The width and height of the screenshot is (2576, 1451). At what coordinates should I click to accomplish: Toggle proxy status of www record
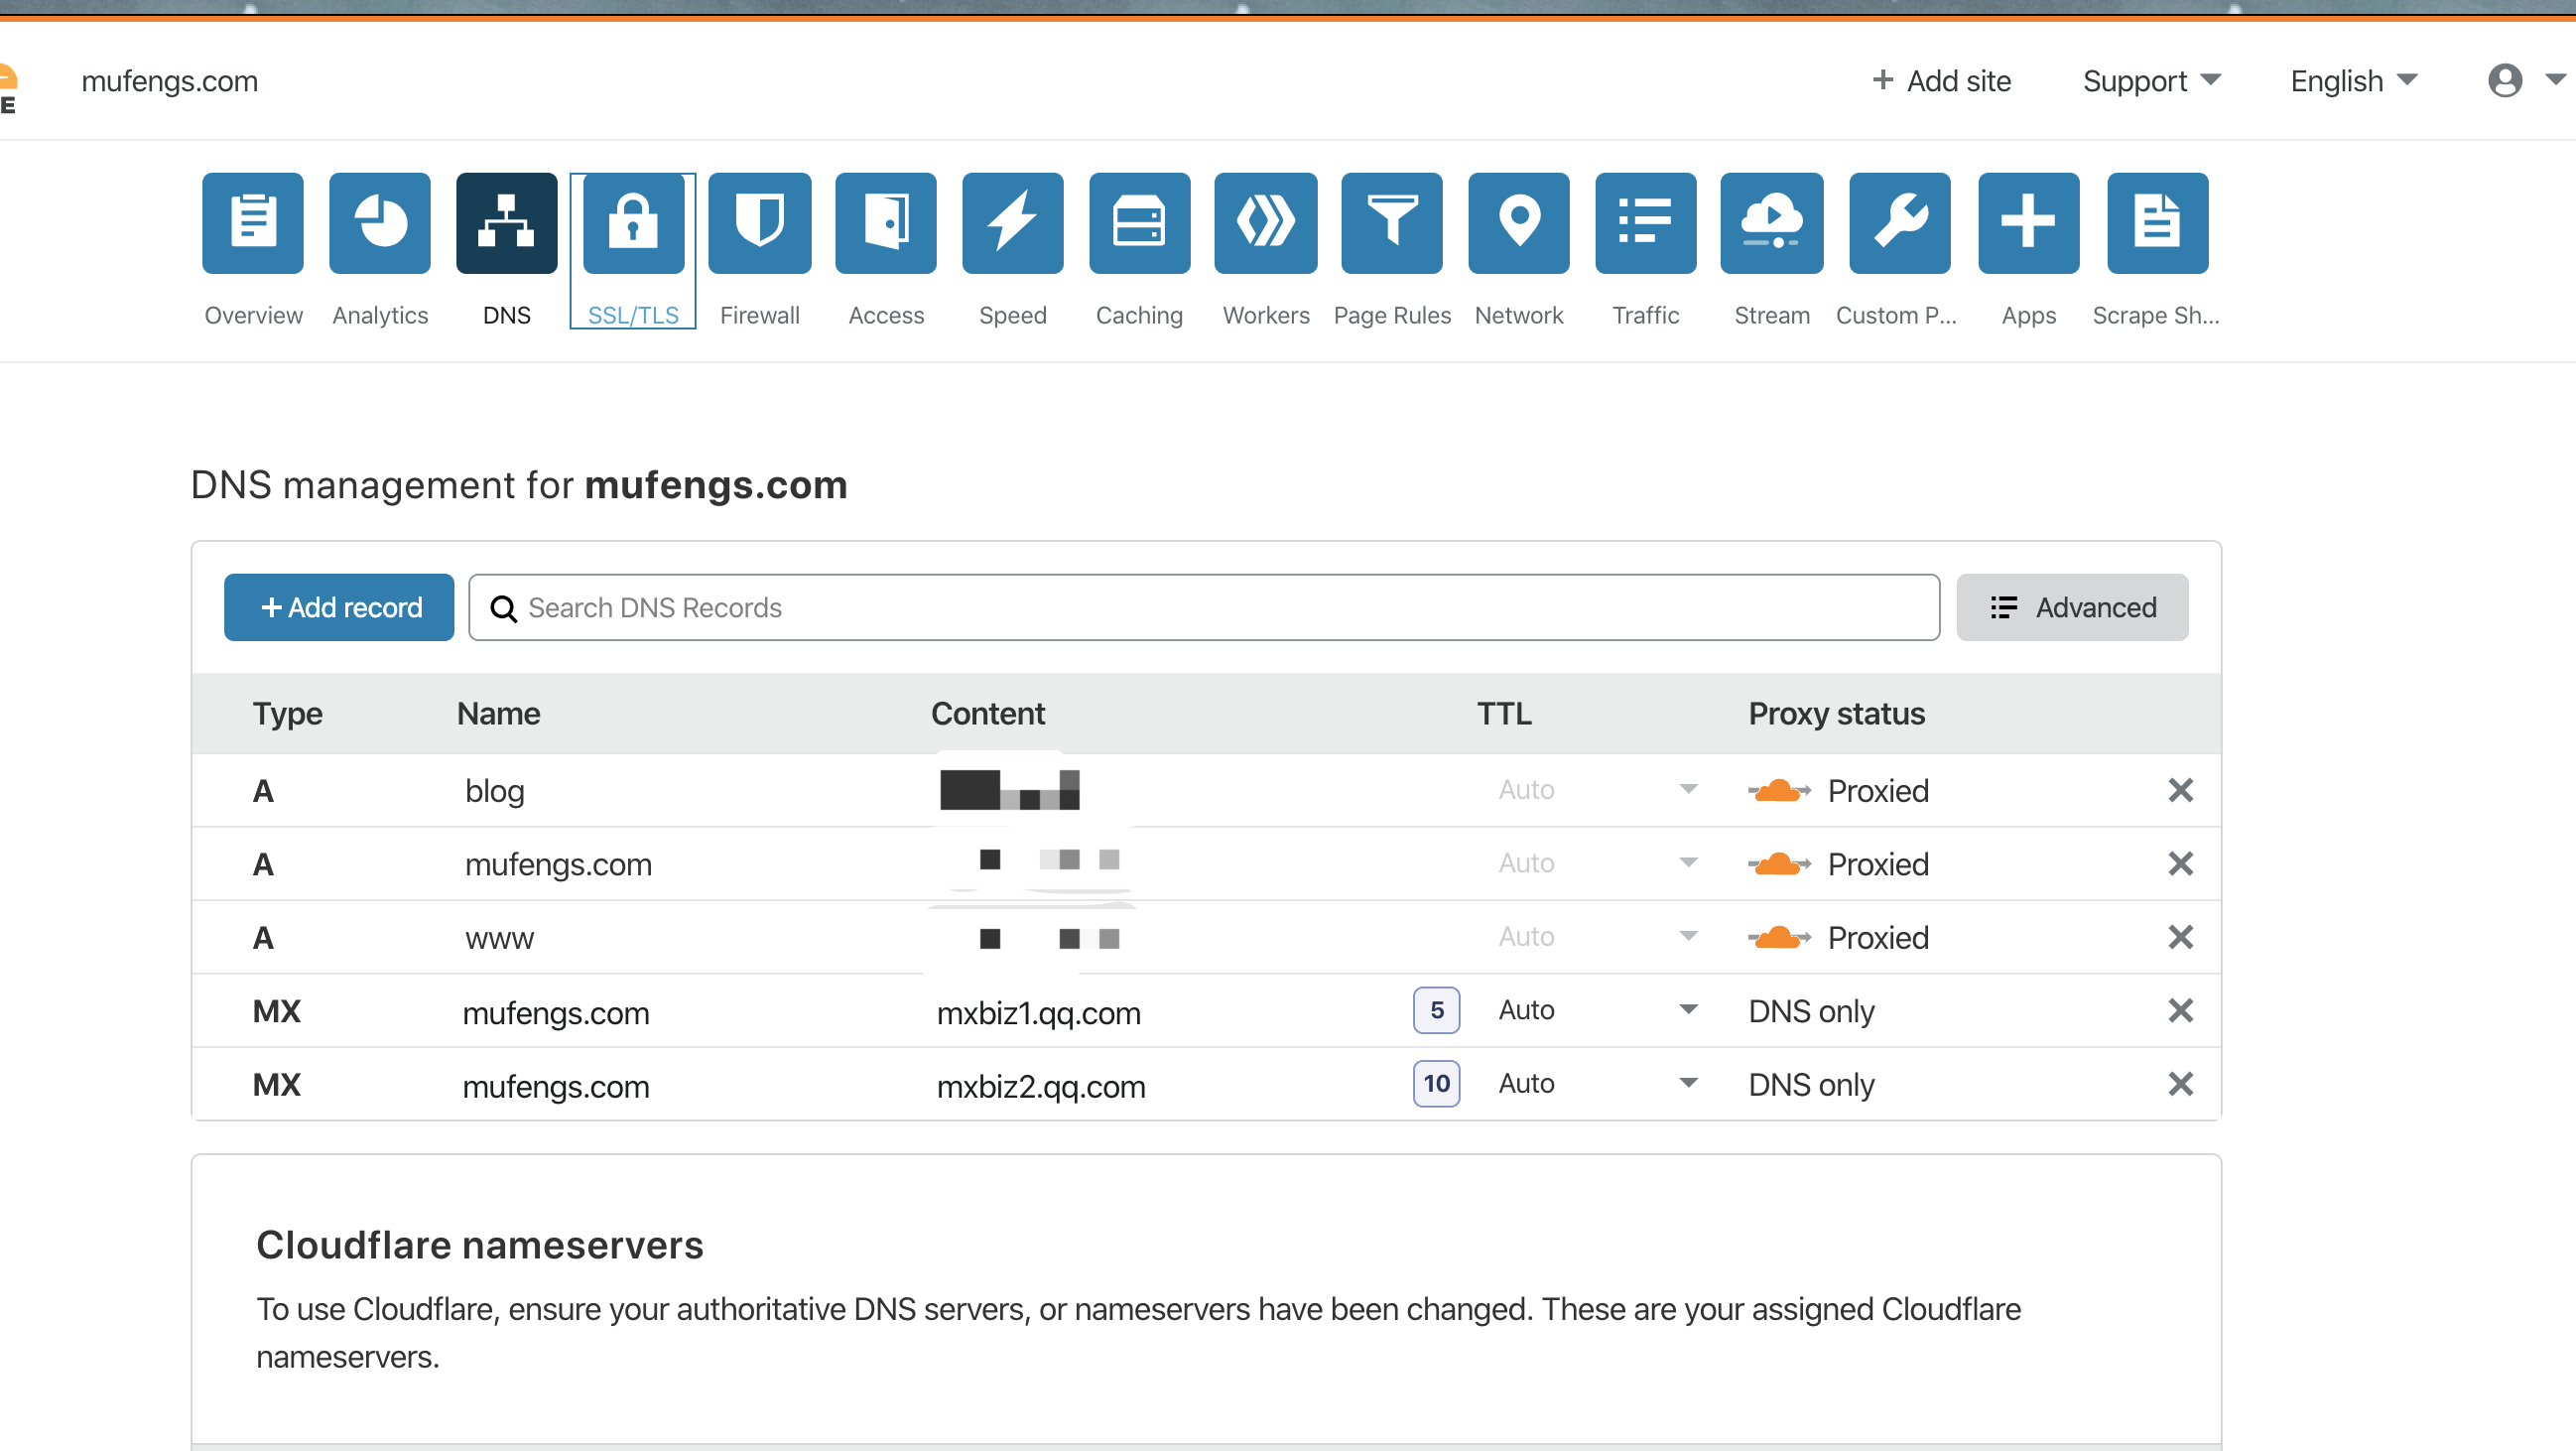coord(1779,938)
